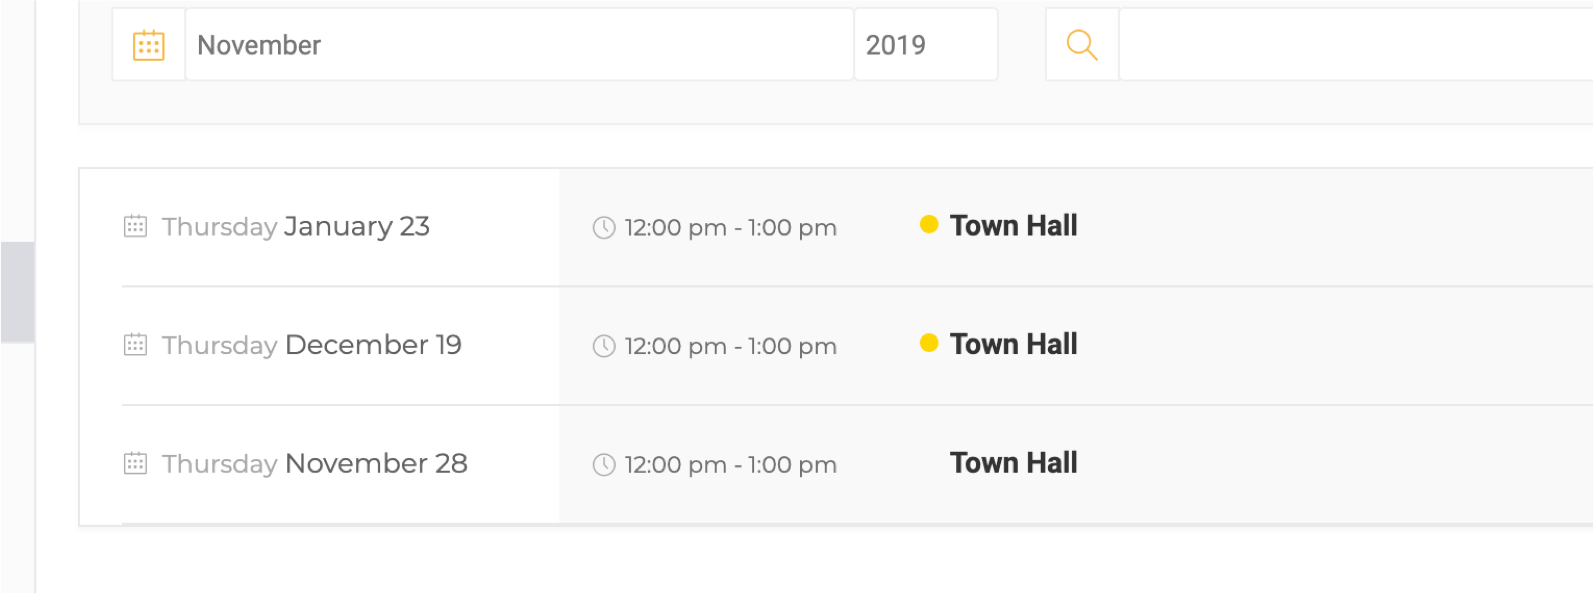Click the clock icon in the December 19 row
Screen dimensions: 1593x593
pos(604,346)
